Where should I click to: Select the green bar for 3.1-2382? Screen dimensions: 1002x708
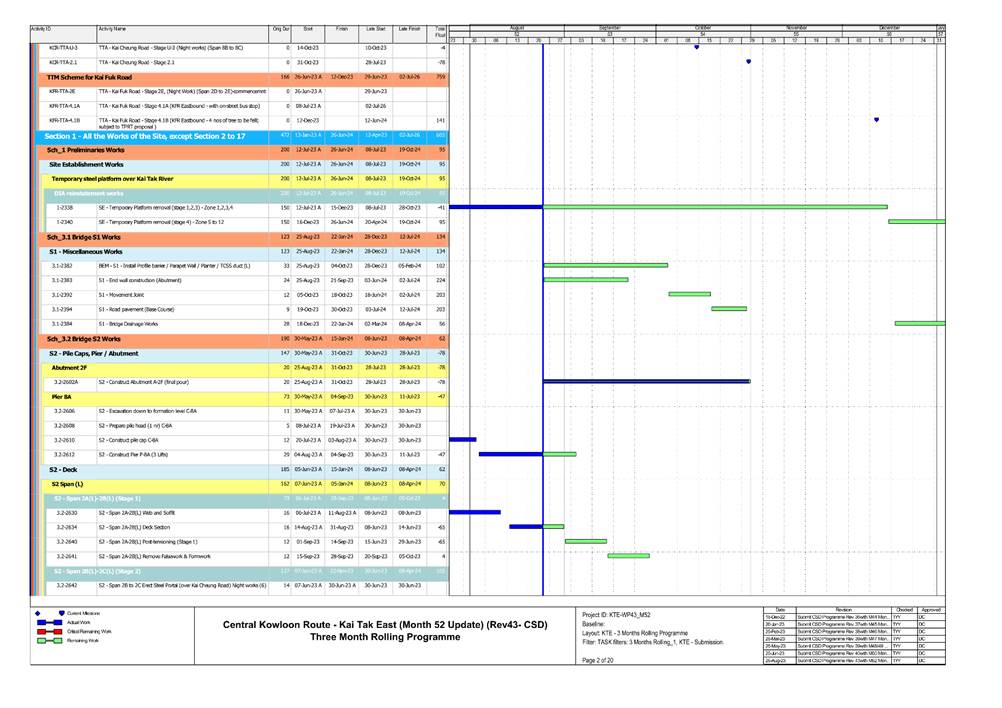pos(605,266)
